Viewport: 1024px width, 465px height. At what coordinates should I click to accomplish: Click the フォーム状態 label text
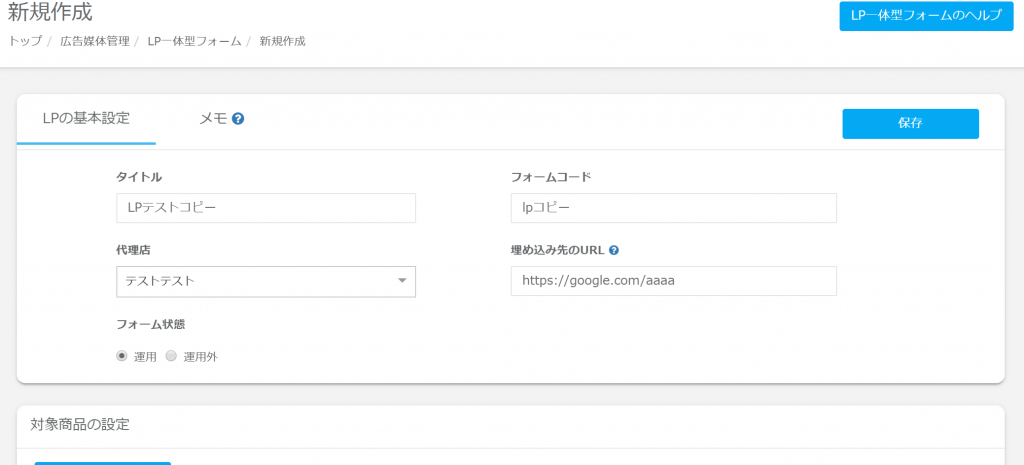coord(151,324)
